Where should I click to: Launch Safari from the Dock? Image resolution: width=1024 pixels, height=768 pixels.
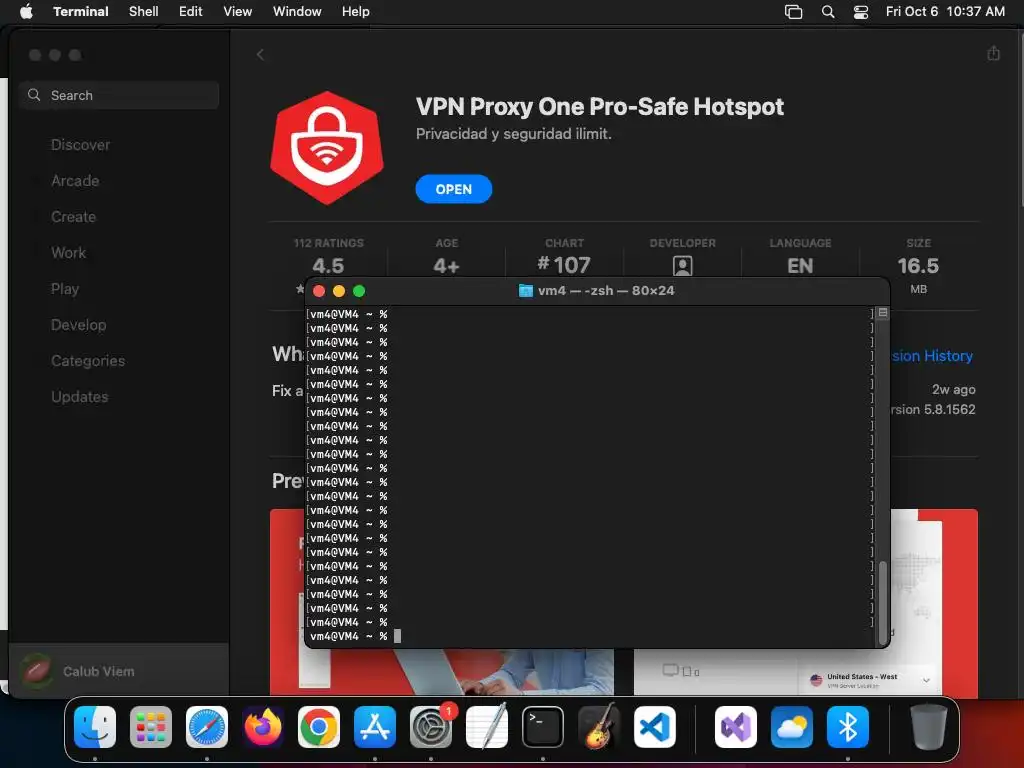click(207, 727)
